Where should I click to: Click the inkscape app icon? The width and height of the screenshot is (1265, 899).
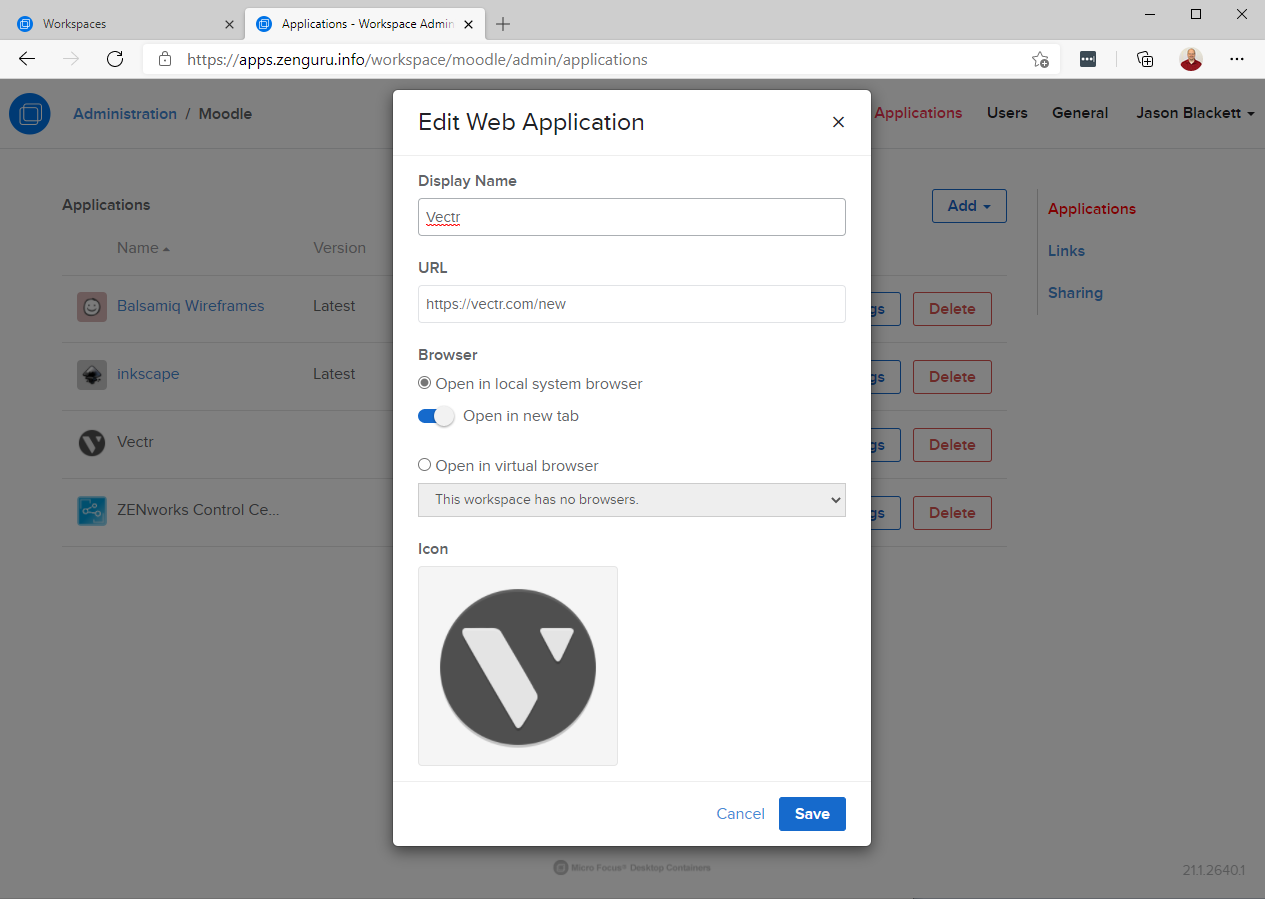(x=92, y=375)
